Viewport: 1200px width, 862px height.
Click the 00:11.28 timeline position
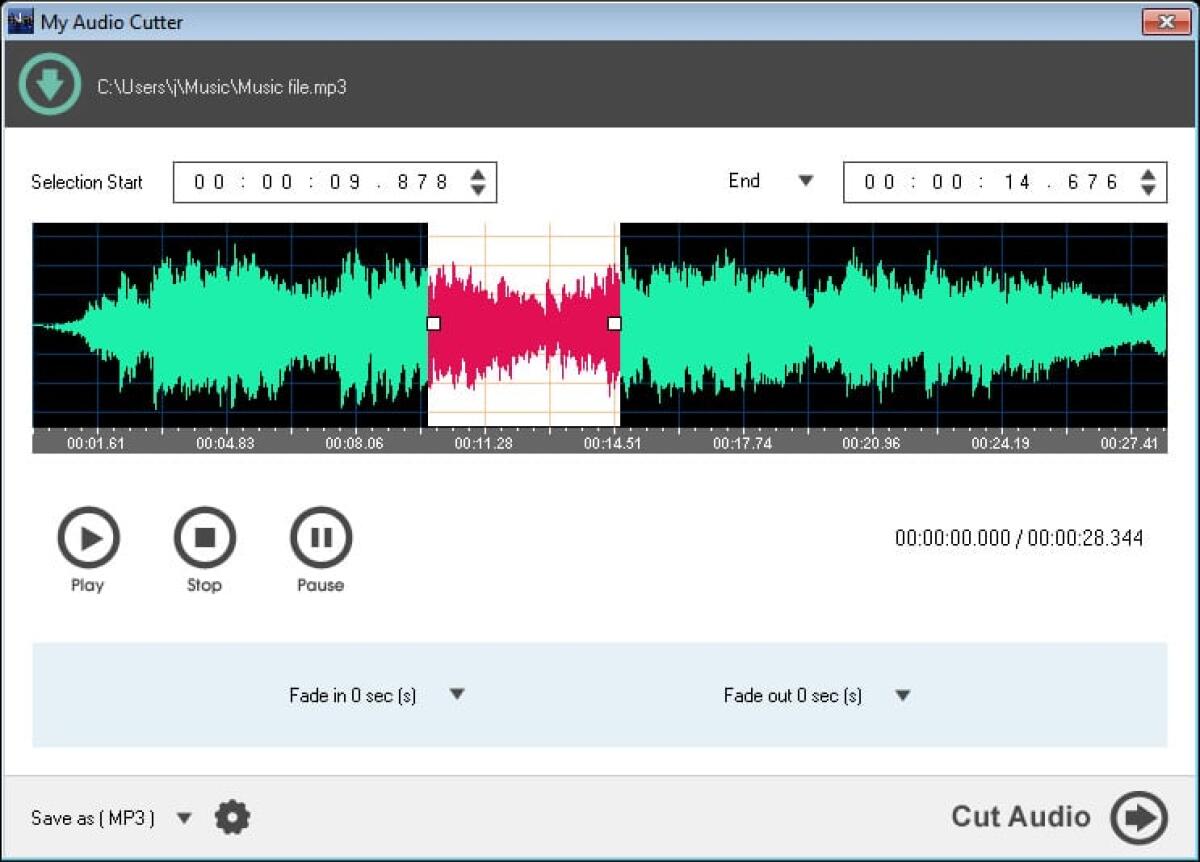(x=483, y=441)
